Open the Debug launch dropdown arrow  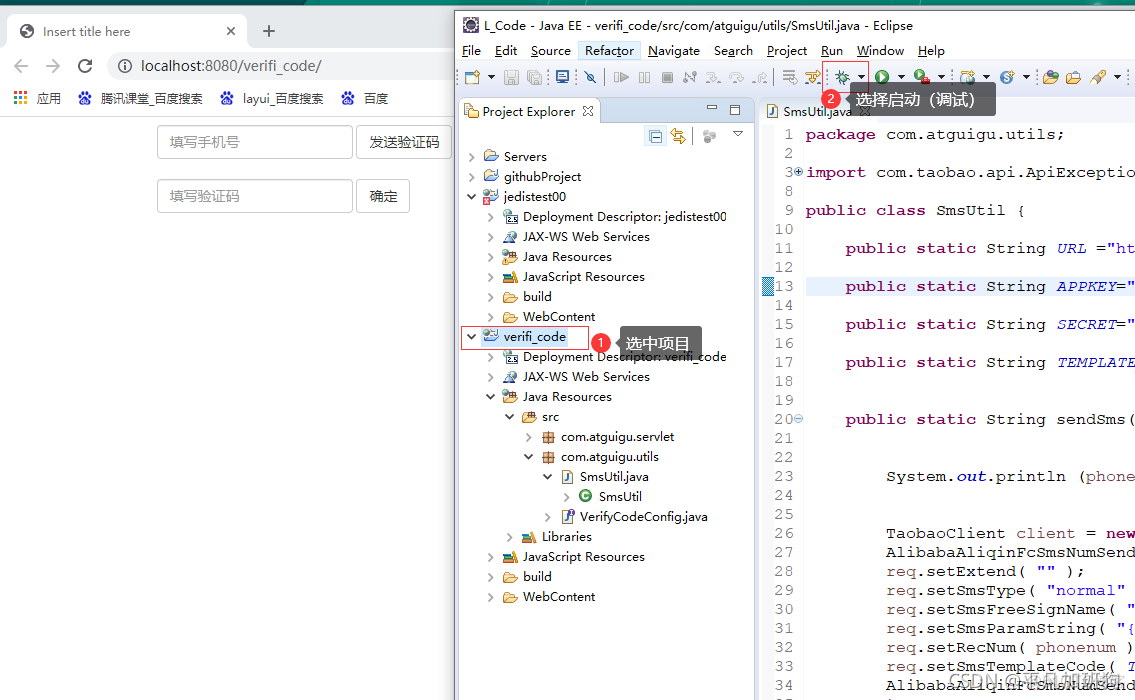(x=861, y=77)
